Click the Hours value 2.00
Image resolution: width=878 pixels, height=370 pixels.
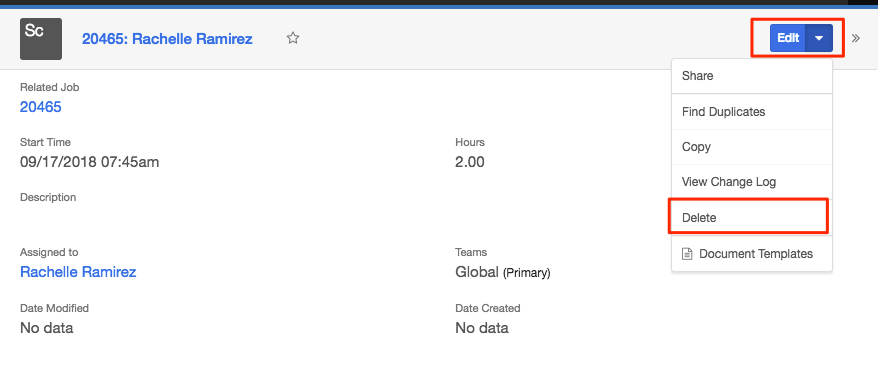coord(470,162)
